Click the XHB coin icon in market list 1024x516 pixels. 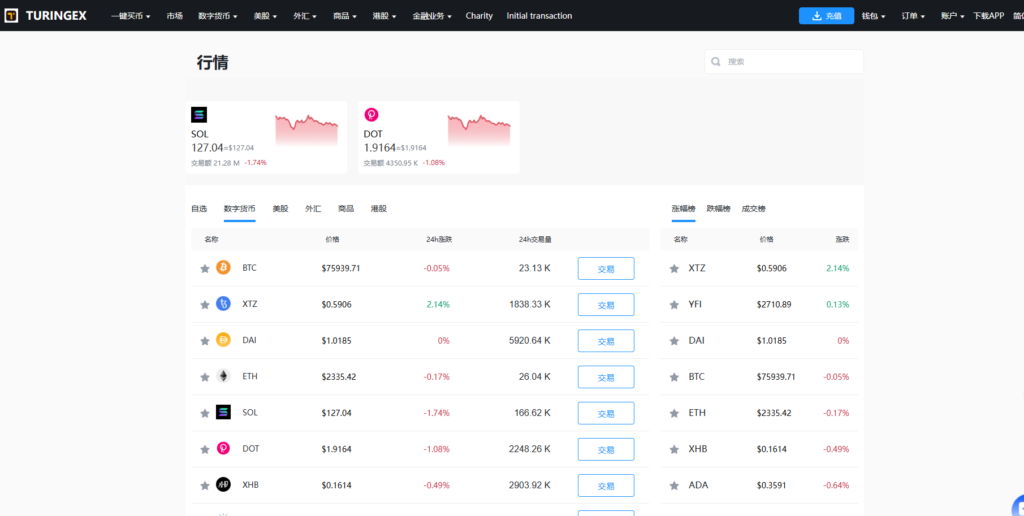pos(223,484)
